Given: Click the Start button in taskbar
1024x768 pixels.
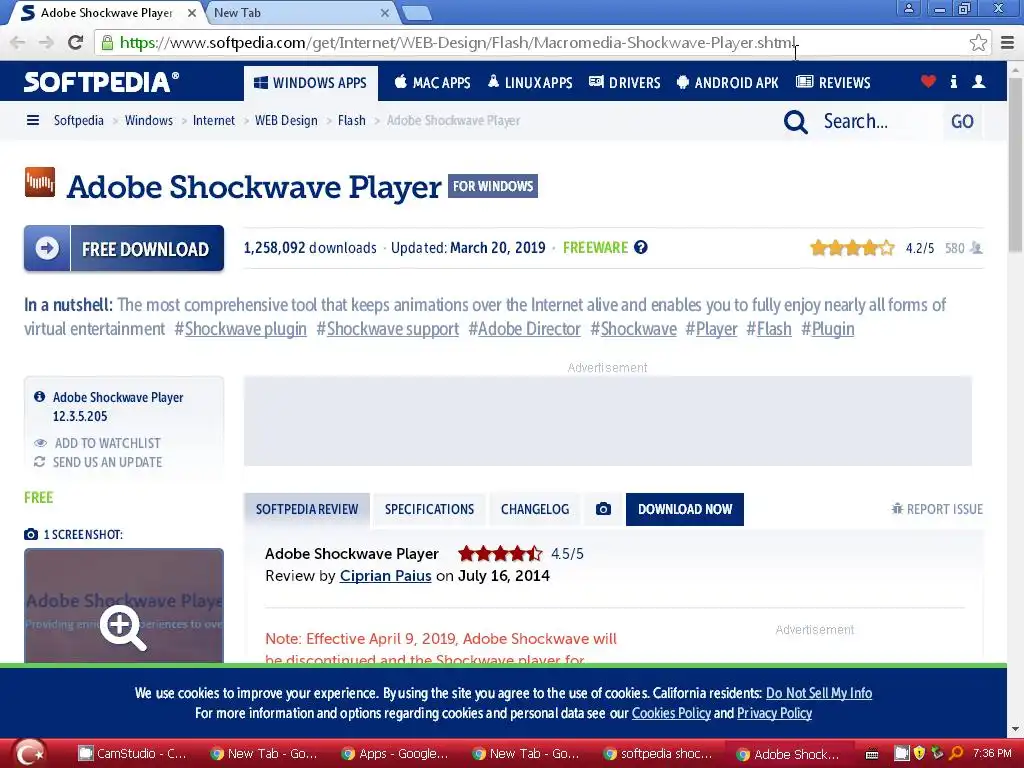Looking at the screenshot, I should click(30, 753).
